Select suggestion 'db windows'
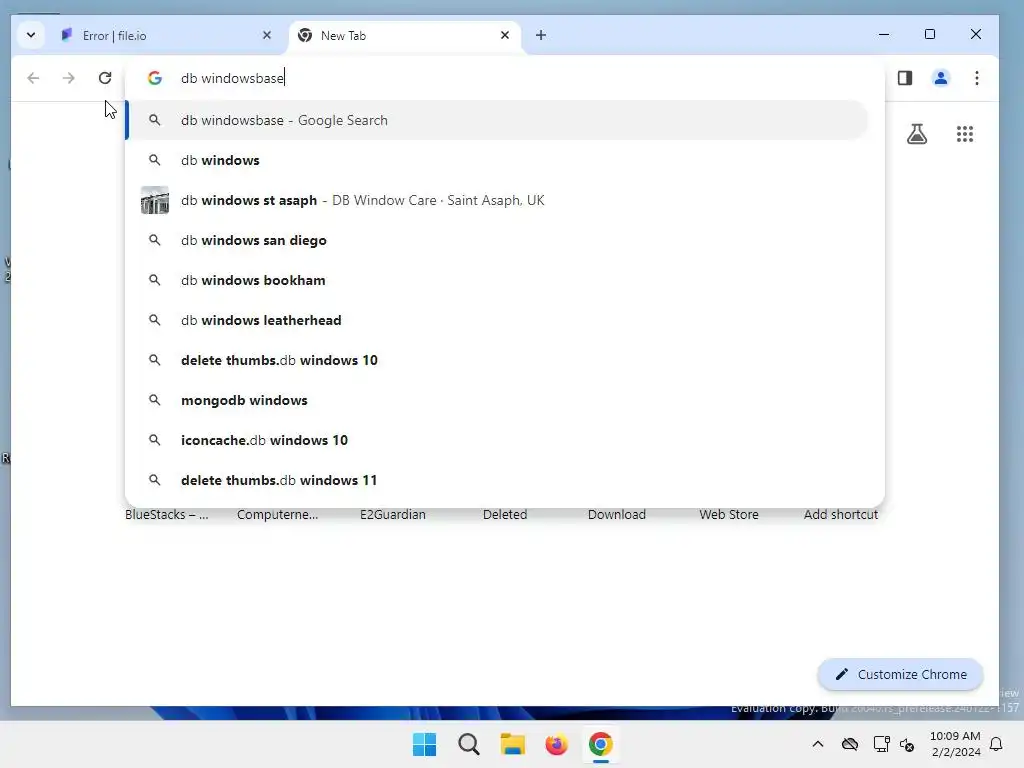 [x=498, y=160]
